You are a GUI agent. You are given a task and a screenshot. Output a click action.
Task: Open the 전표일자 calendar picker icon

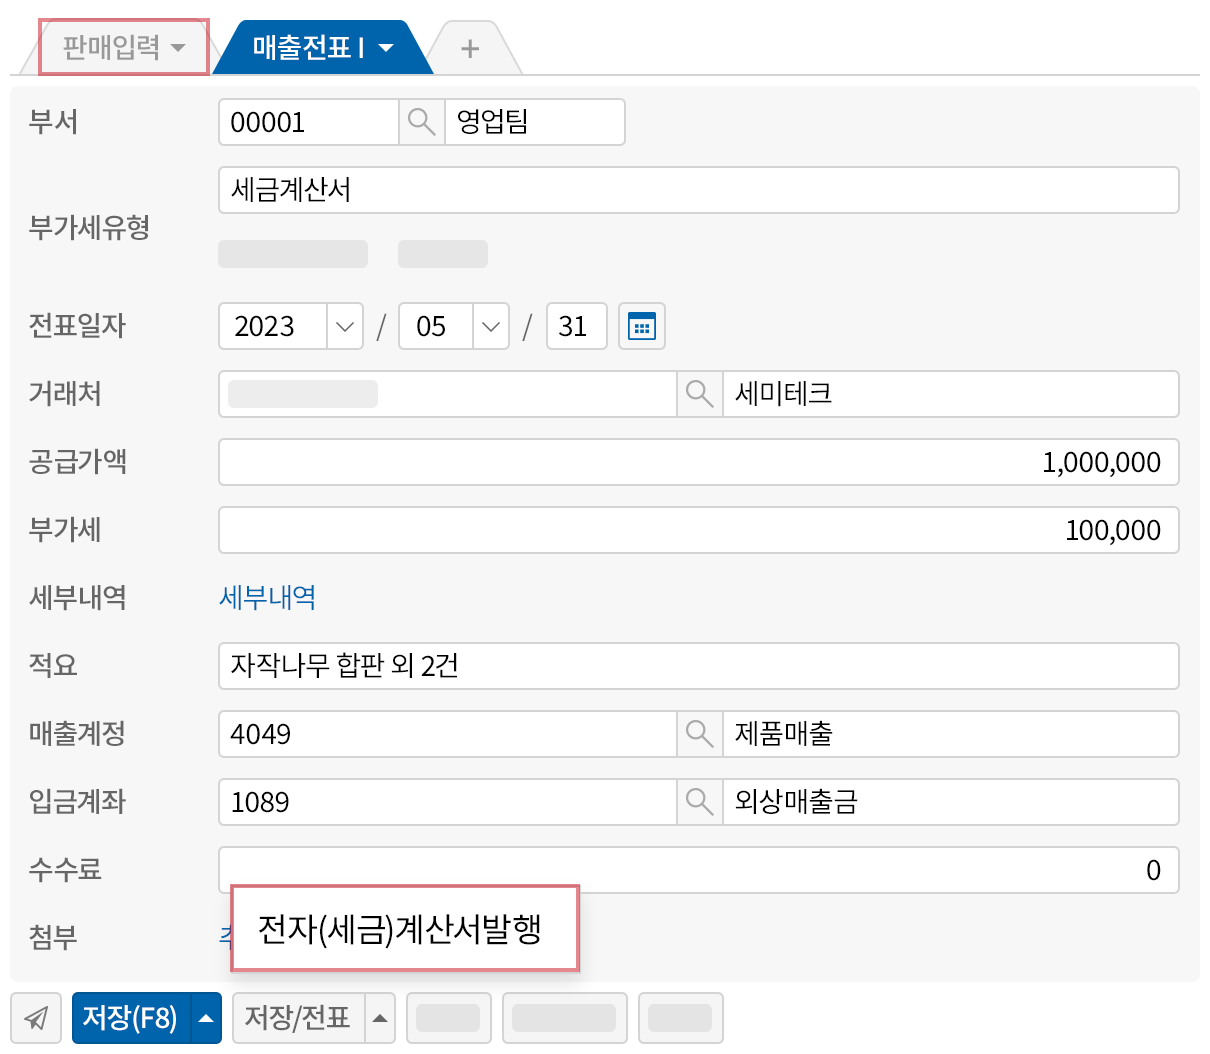point(641,325)
